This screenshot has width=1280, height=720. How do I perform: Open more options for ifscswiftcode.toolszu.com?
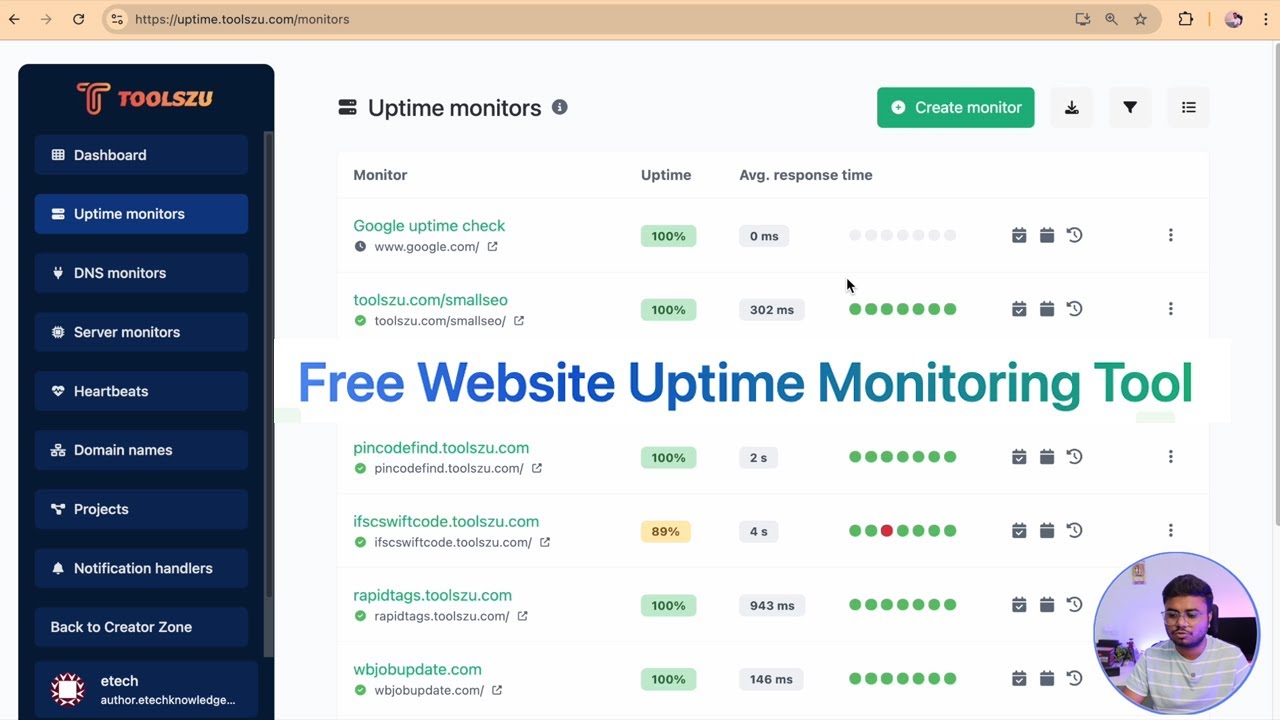coord(1170,531)
